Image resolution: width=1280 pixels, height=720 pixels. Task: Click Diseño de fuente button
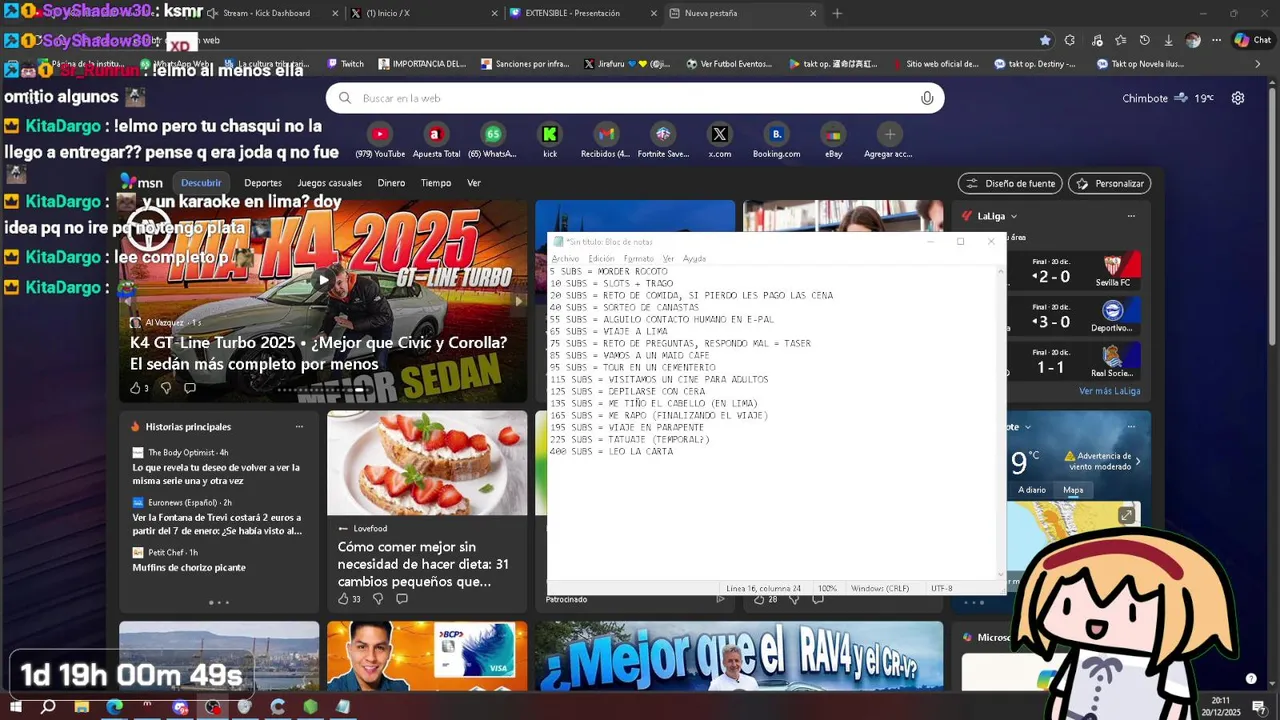tap(1010, 184)
